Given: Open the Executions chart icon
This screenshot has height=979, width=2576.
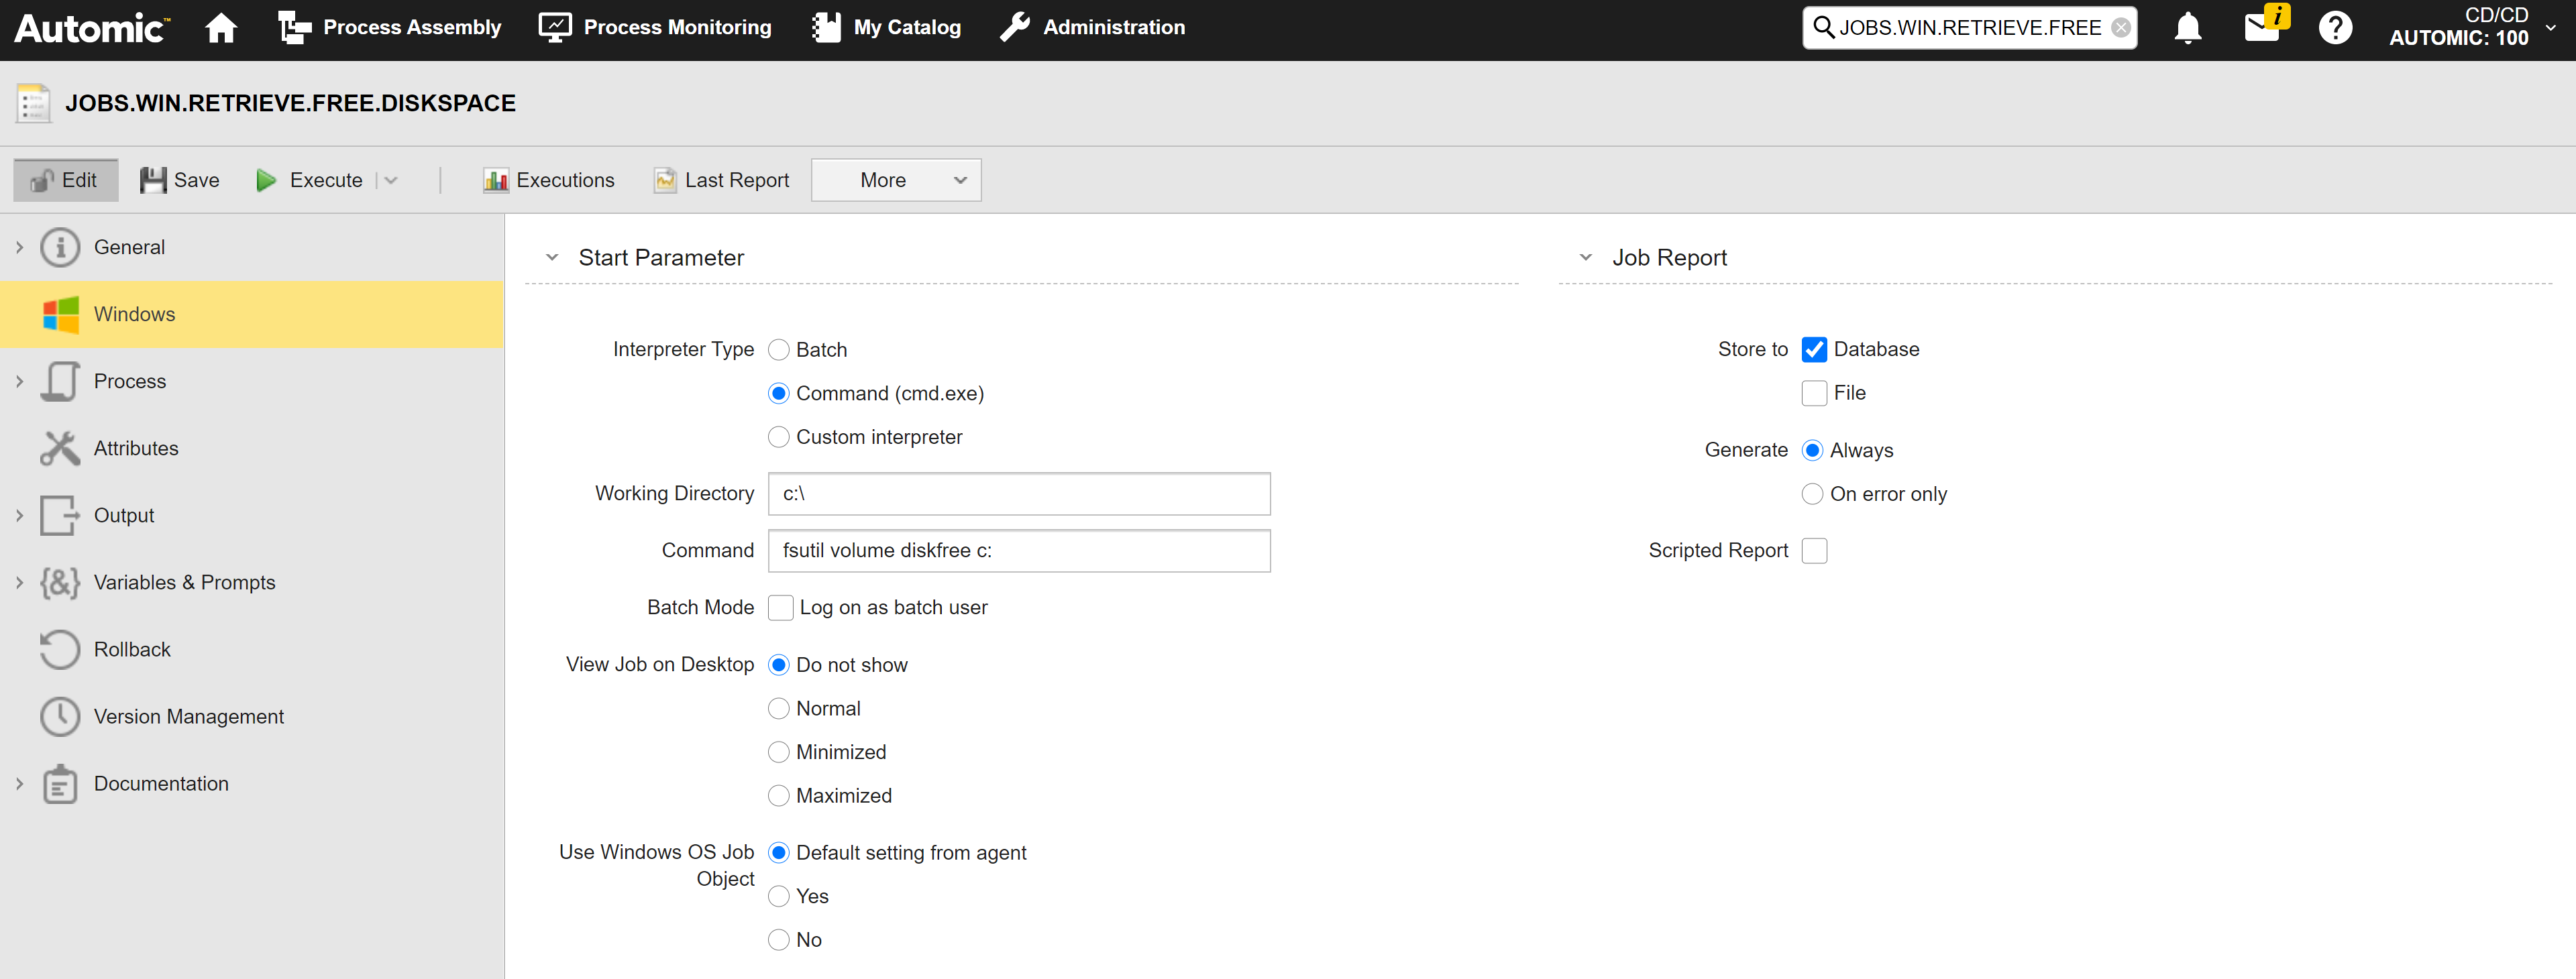Looking at the screenshot, I should (495, 180).
